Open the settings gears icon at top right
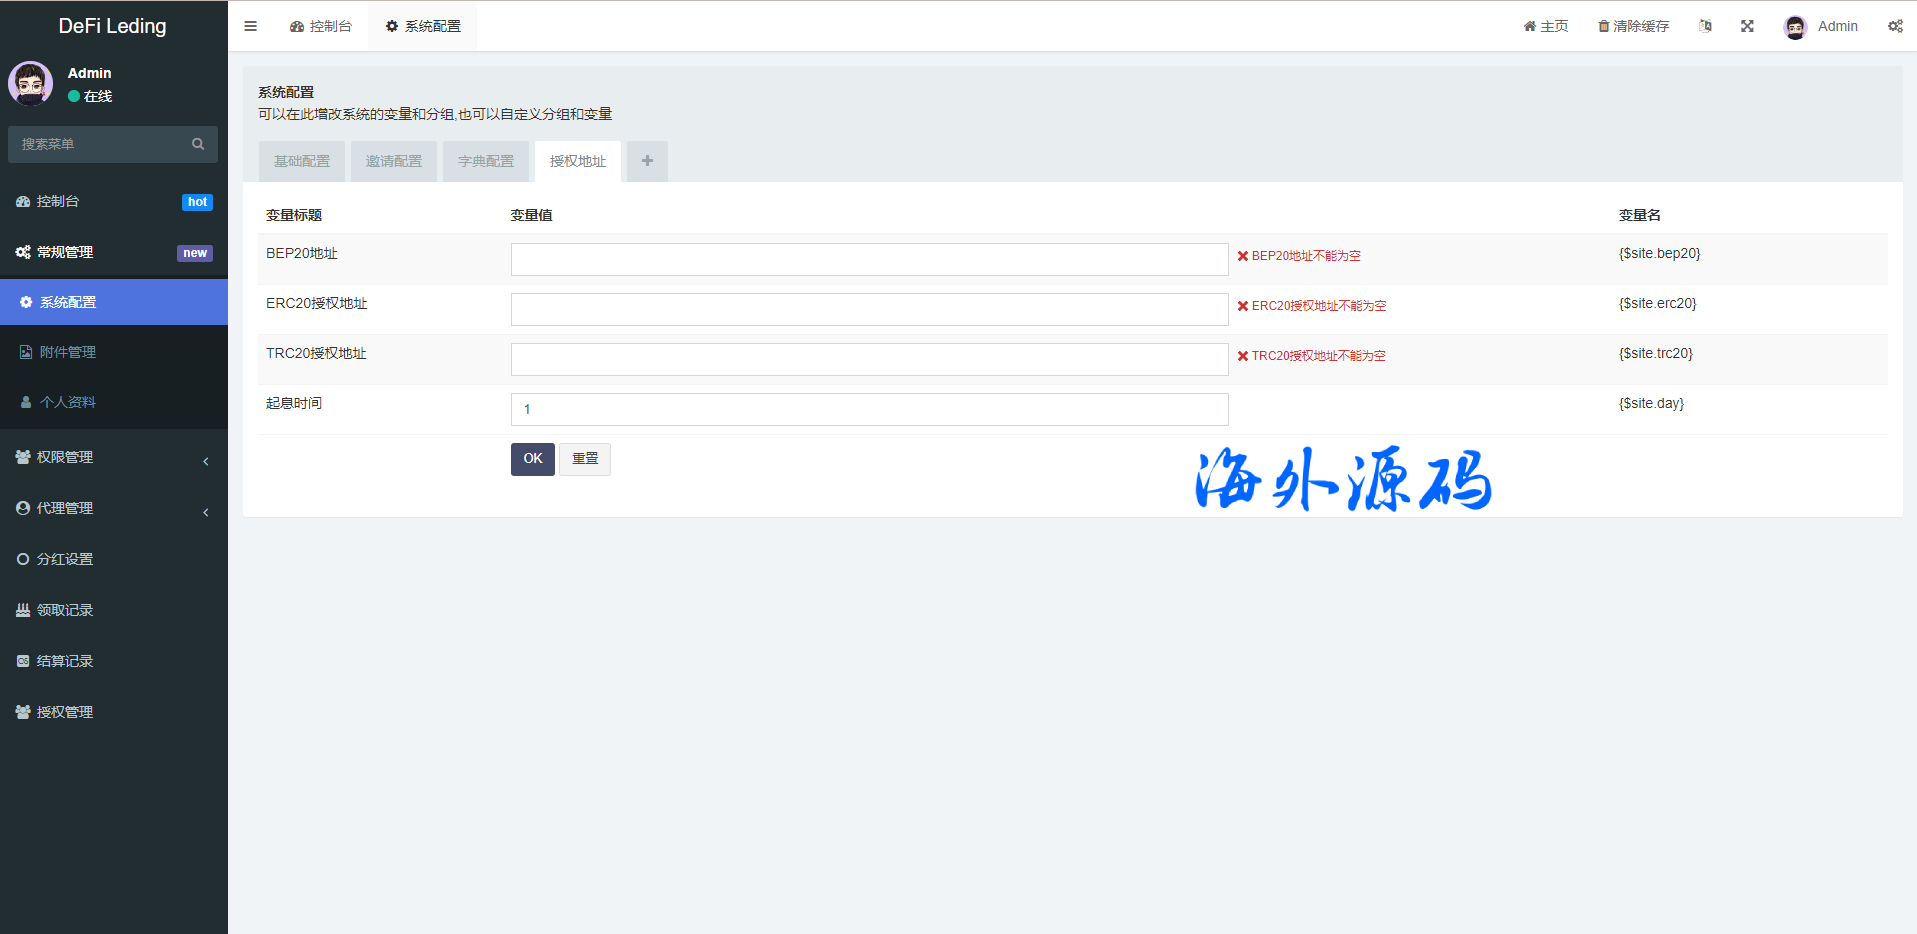This screenshot has width=1917, height=934. pyautogui.click(x=1895, y=26)
